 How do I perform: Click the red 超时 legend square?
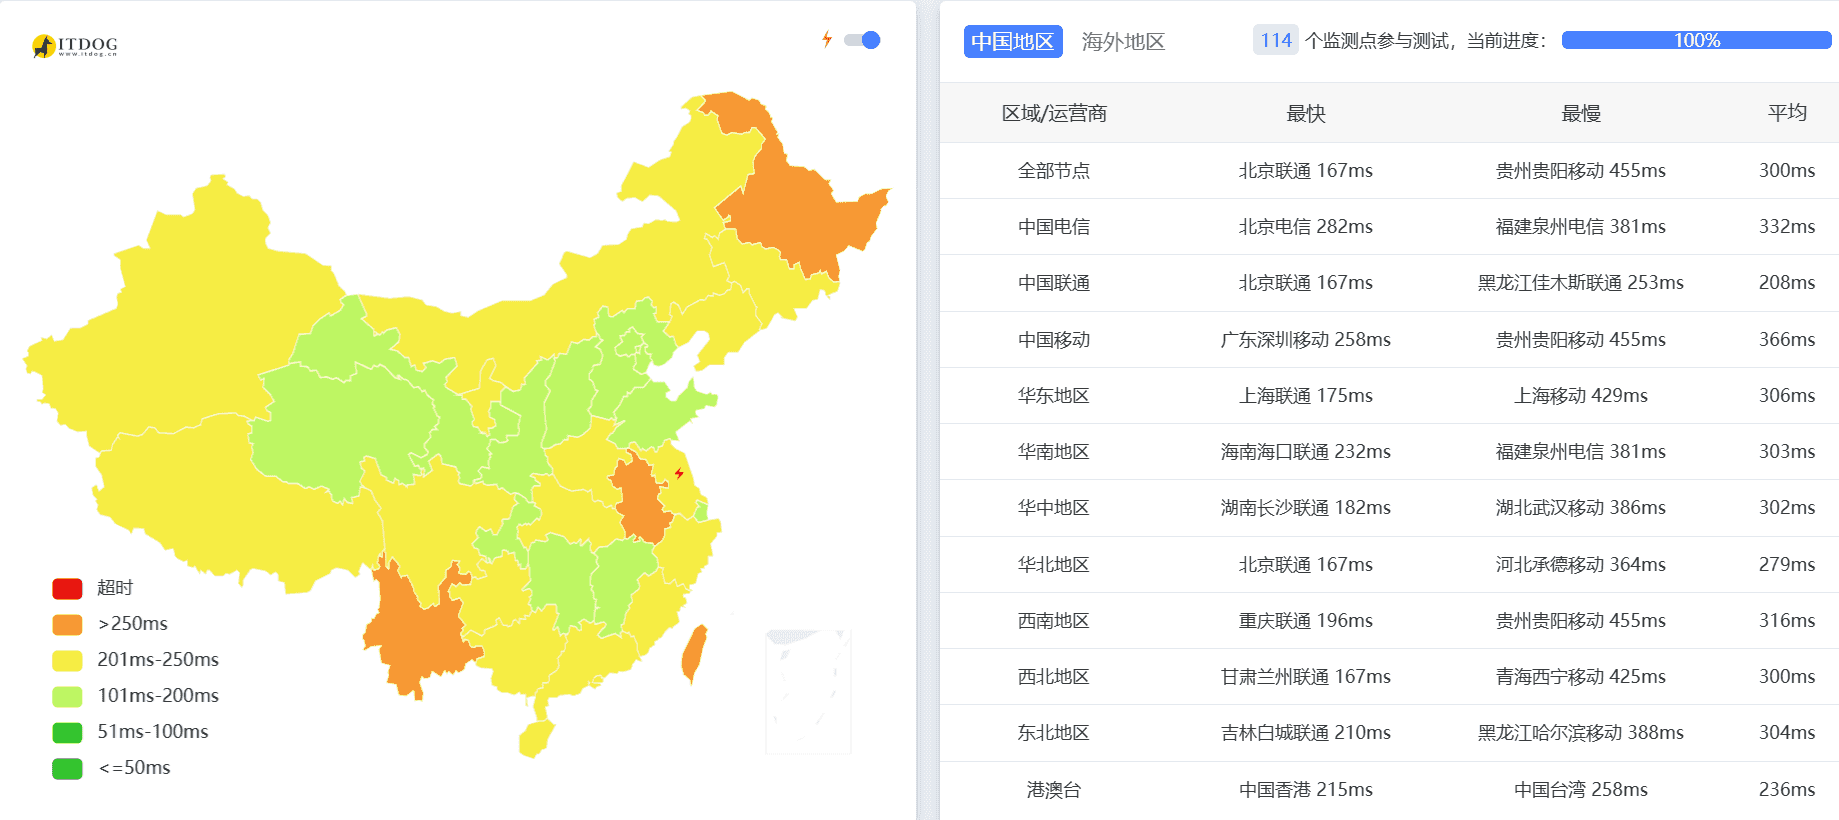click(66, 588)
